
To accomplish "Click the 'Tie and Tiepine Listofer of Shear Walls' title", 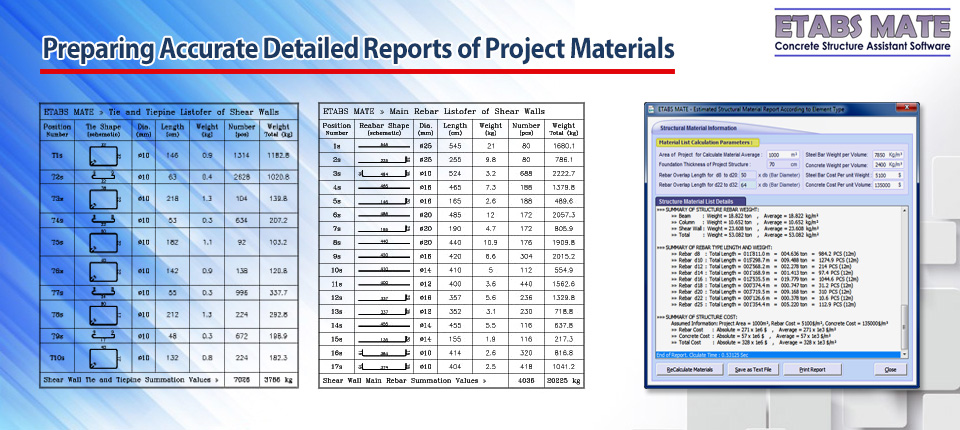I will point(193,112).
